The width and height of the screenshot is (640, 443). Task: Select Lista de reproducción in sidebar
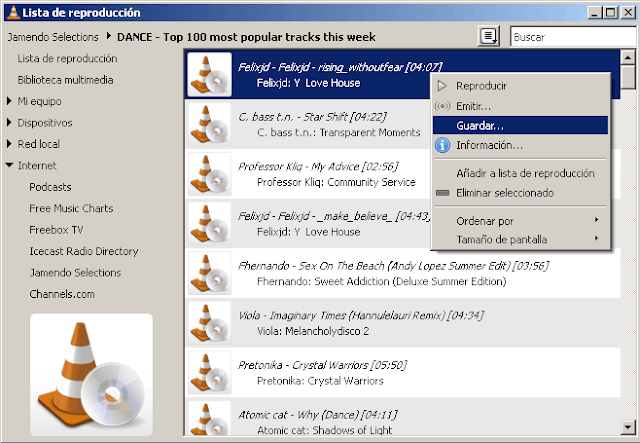(x=67, y=58)
